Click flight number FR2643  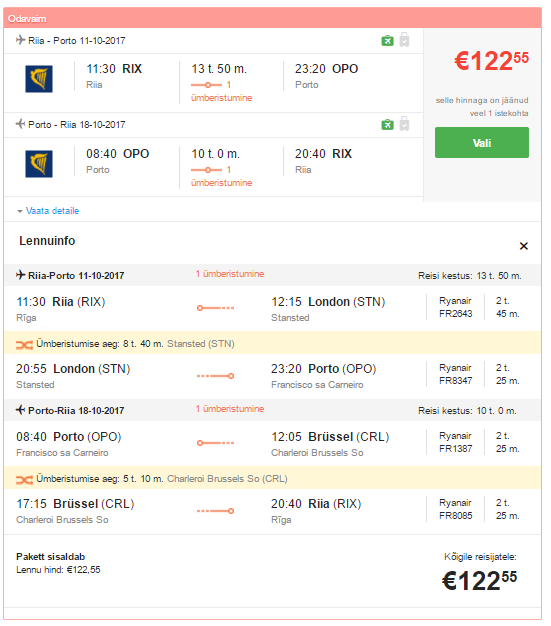coord(456,314)
